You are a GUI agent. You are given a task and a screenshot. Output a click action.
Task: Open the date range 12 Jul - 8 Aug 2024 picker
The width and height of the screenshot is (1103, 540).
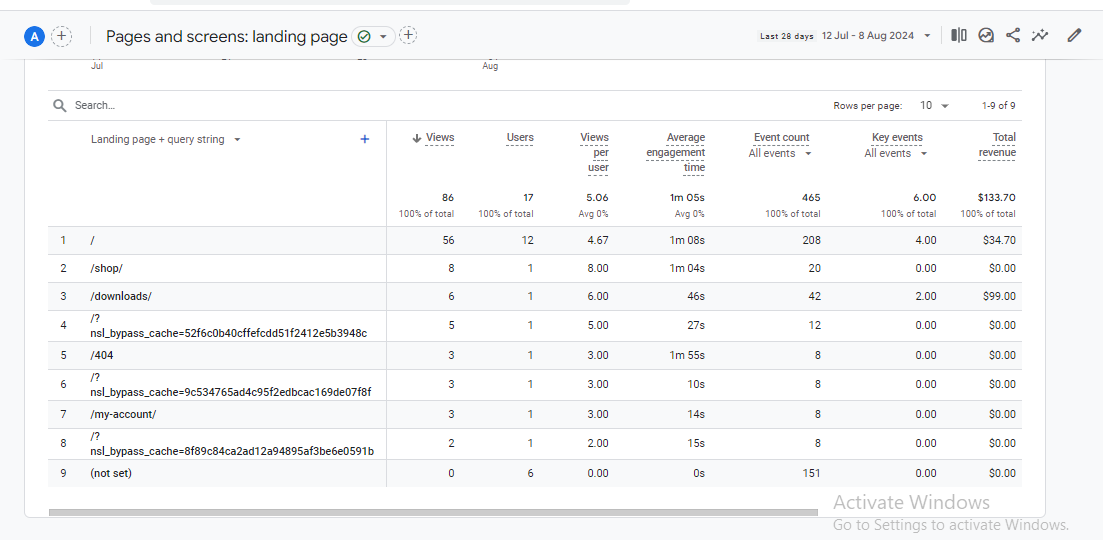click(x=876, y=36)
